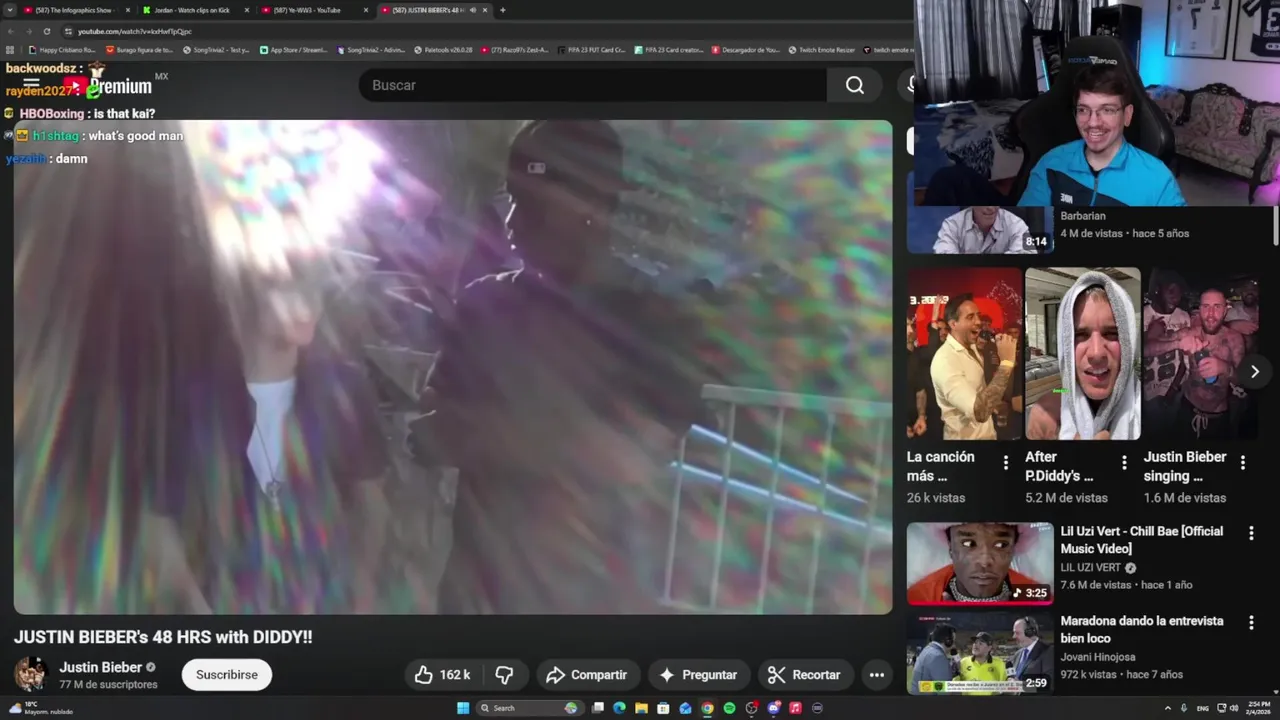This screenshot has width=1280, height=720.
Task: Click the Buscar search field
Action: coord(594,85)
